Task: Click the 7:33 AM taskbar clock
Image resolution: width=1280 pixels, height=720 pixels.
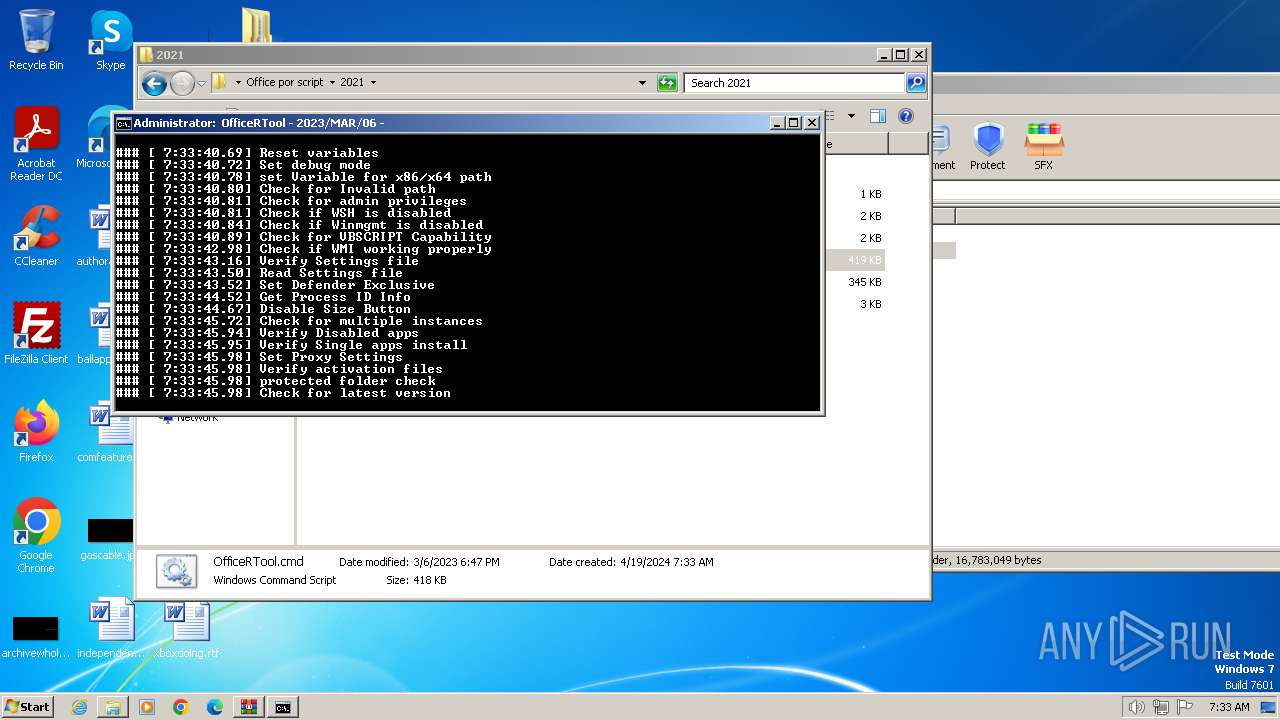Action: pos(1229,707)
